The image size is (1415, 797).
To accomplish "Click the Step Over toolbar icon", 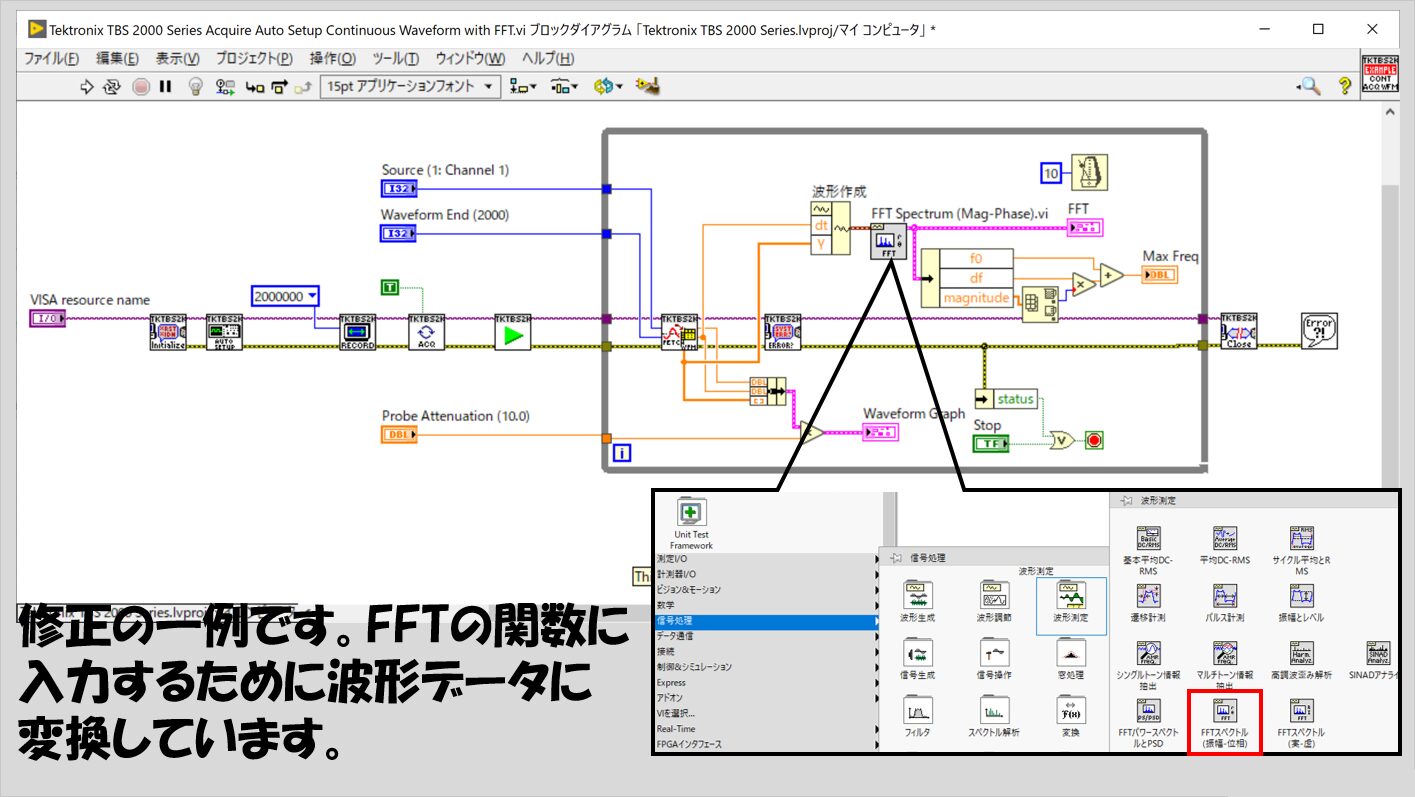I will tap(280, 87).
